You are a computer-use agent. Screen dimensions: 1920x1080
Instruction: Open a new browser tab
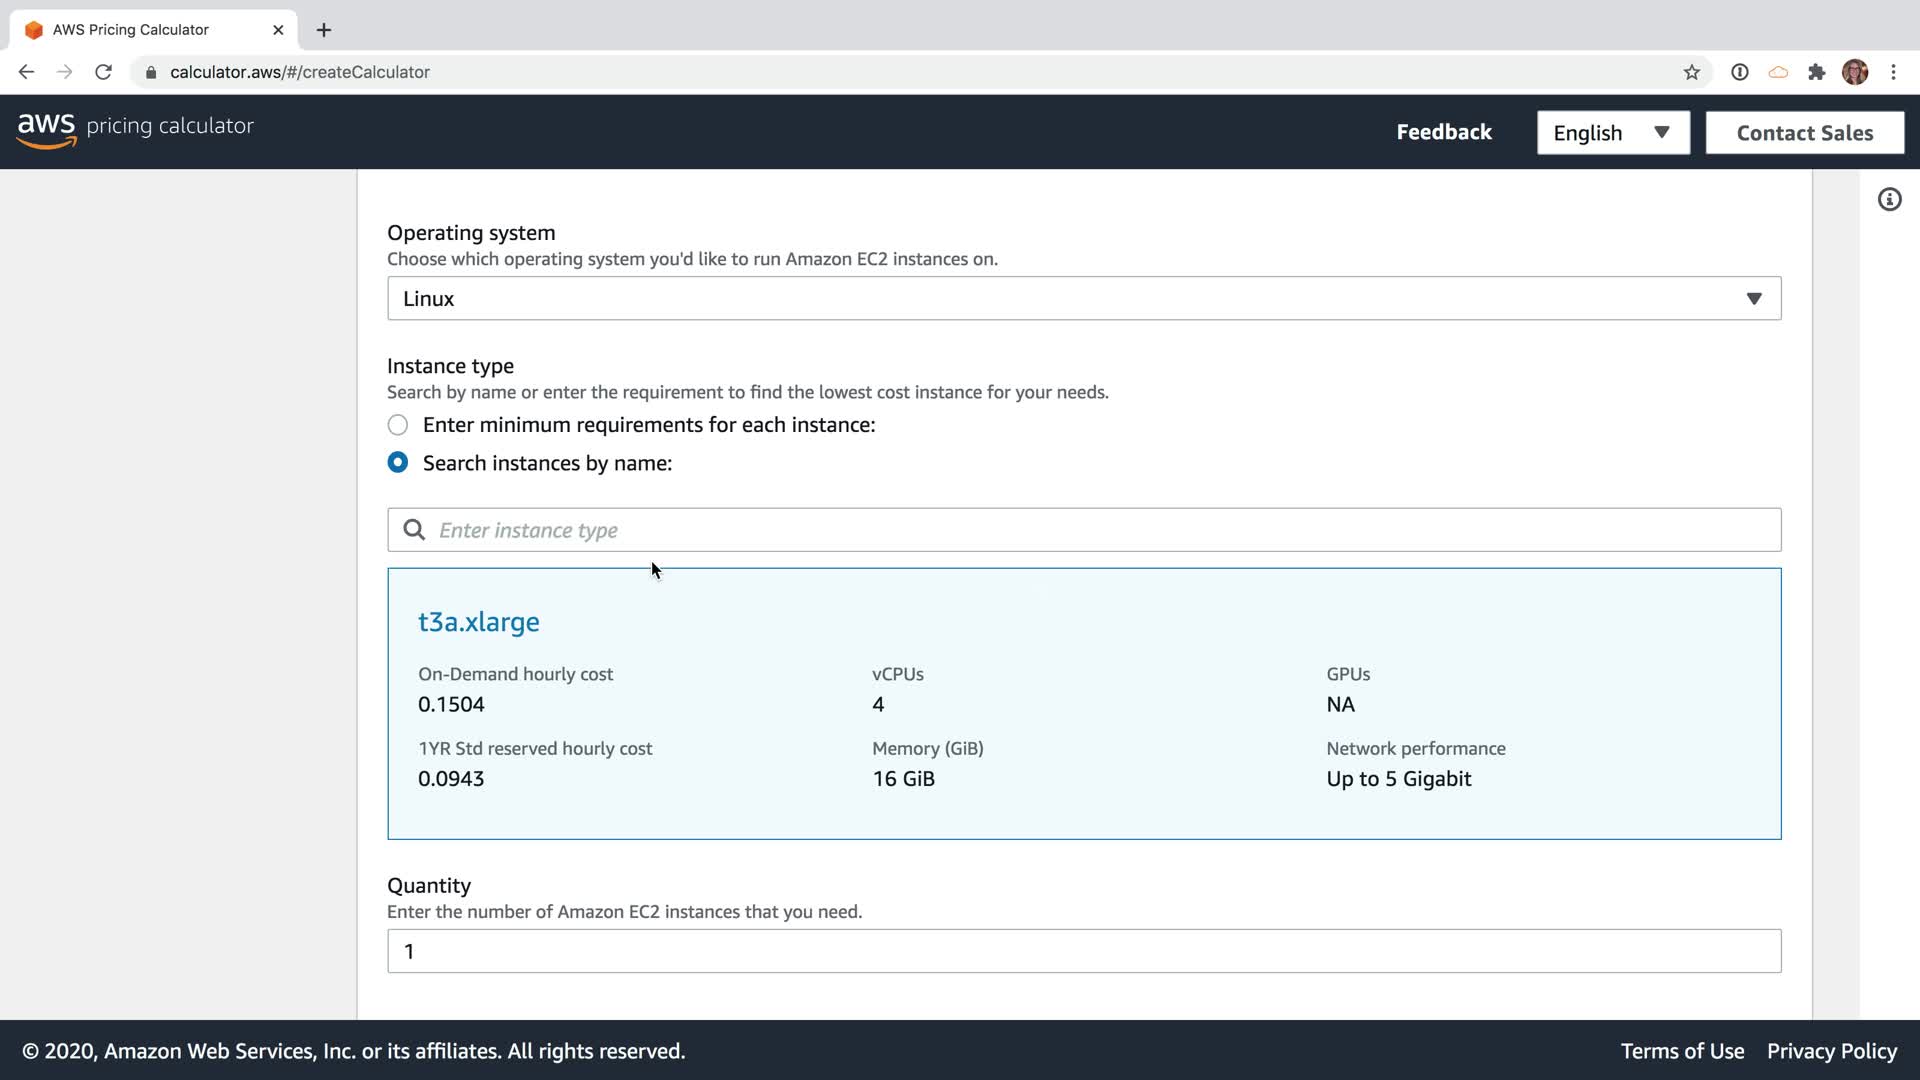point(324,30)
